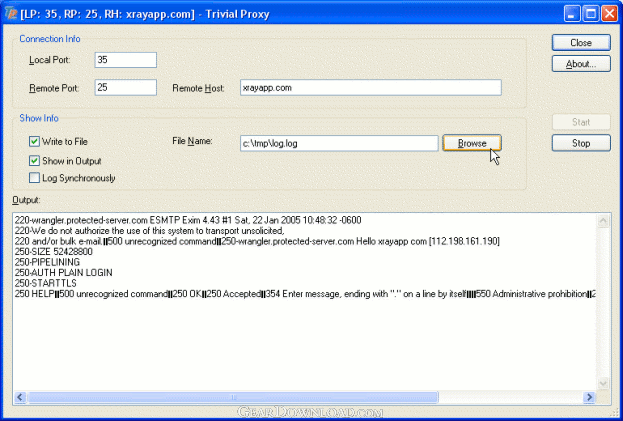Enable Log Synchronously checkbox

(x=34, y=178)
